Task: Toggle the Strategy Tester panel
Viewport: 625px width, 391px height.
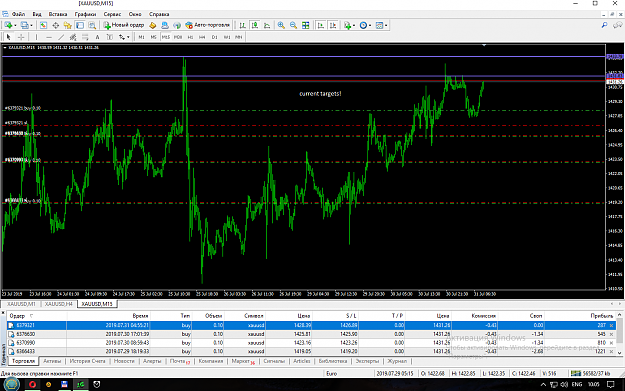Action: 92,25
